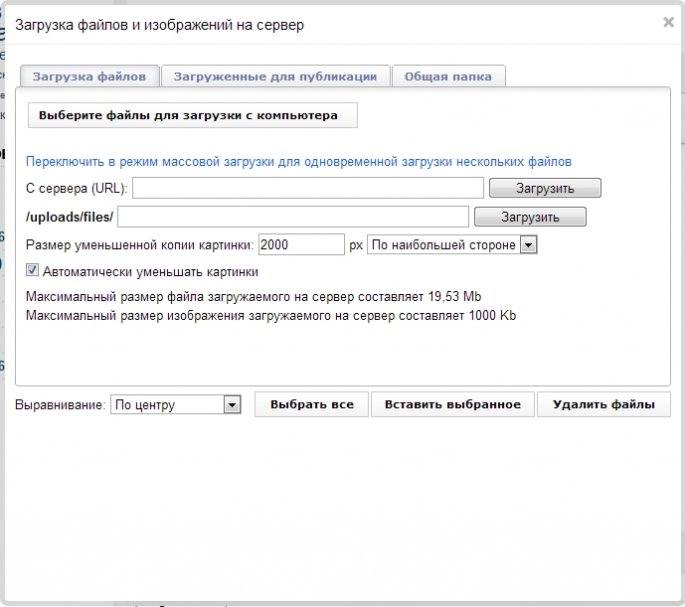Toggle the 'Автоматически уменьшать картинки' checkbox

click(32, 270)
